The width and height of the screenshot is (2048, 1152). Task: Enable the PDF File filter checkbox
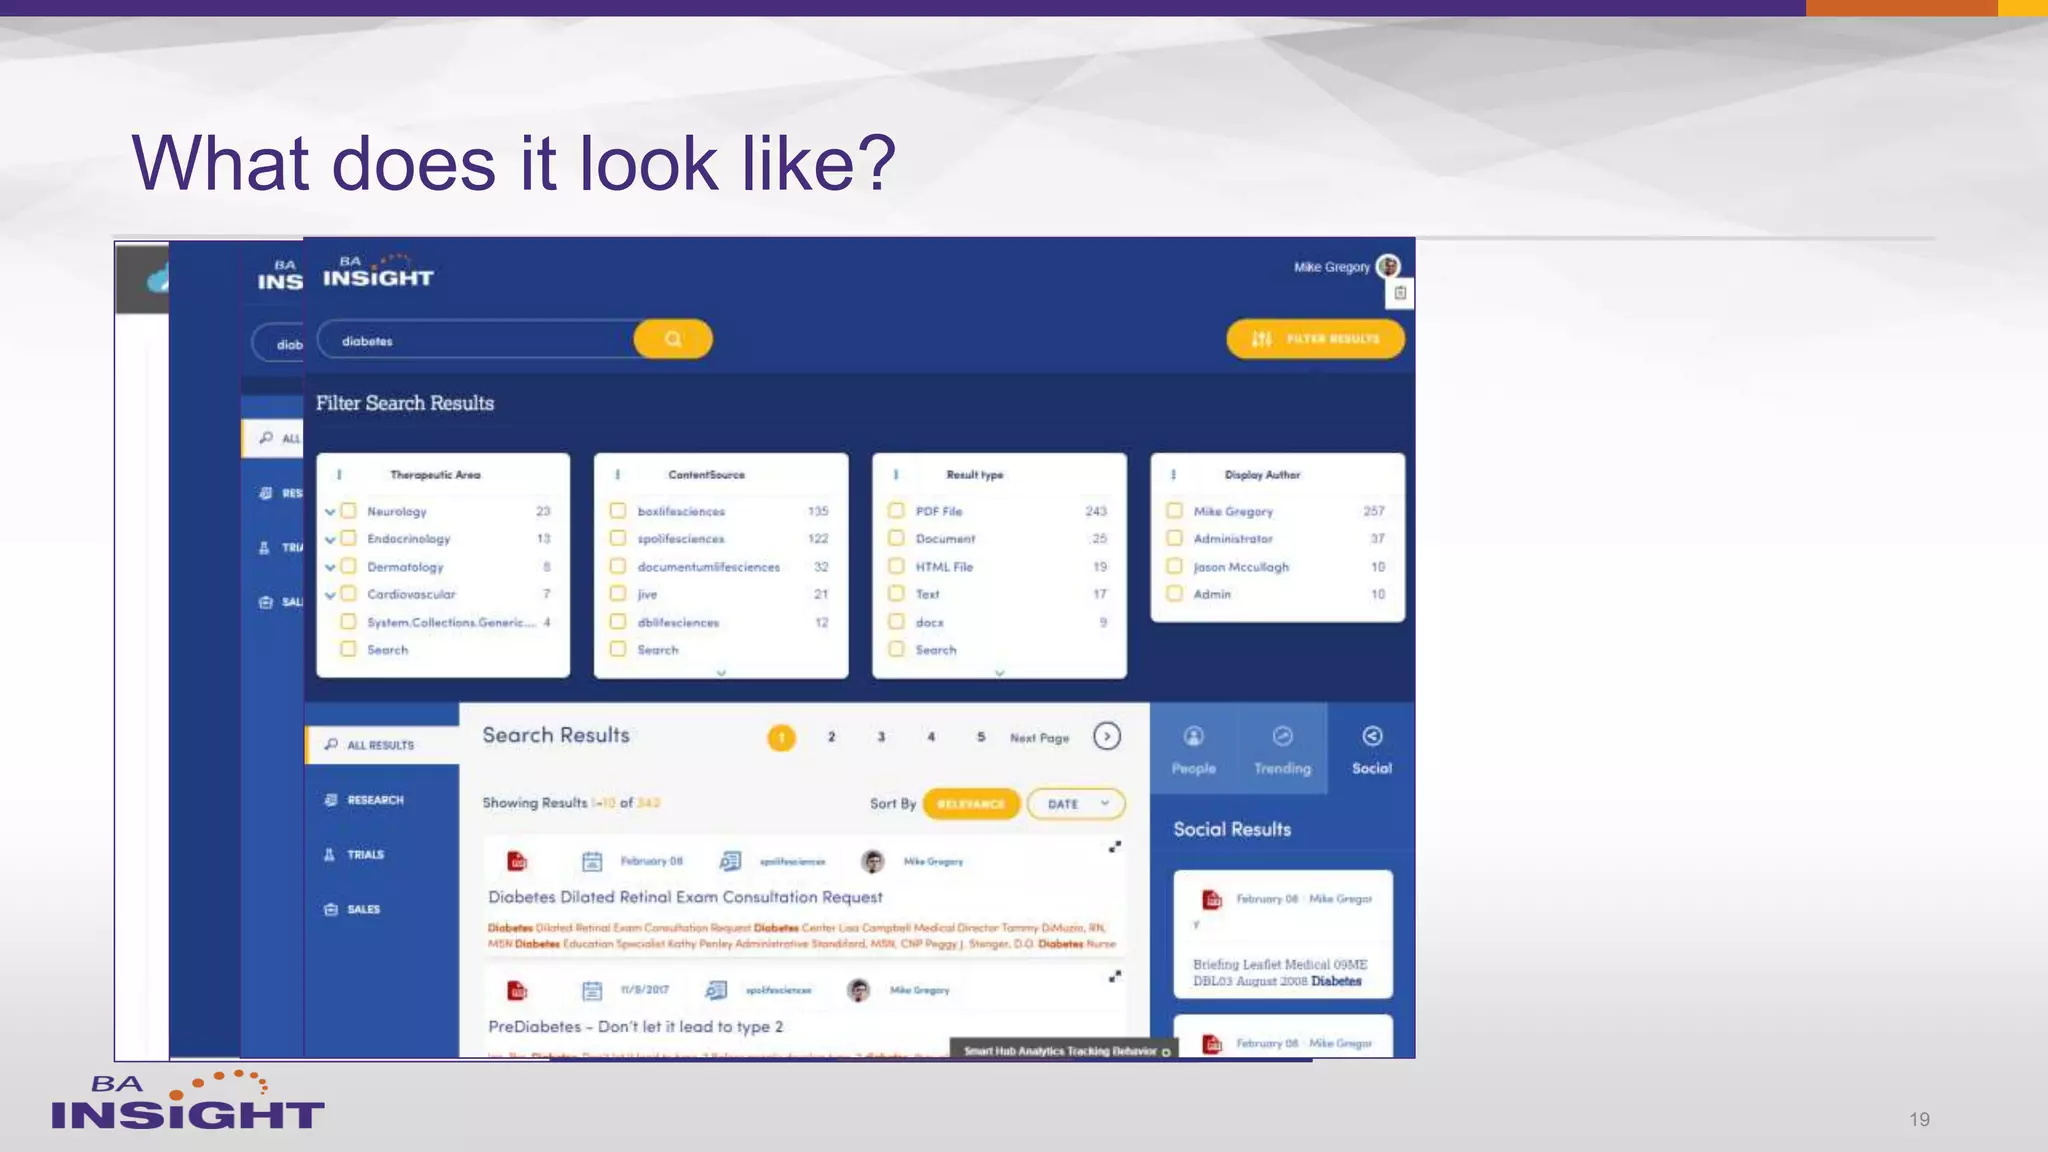pyautogui.click(x=897, y=511)
